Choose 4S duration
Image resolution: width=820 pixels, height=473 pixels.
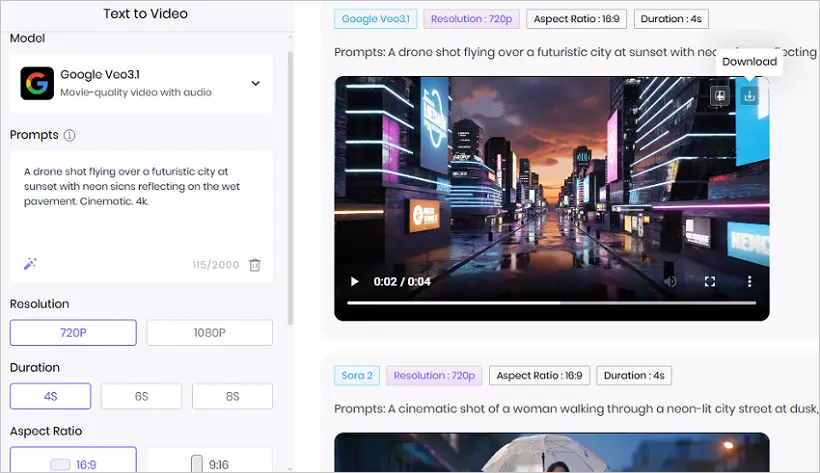[x=50, y=396]
